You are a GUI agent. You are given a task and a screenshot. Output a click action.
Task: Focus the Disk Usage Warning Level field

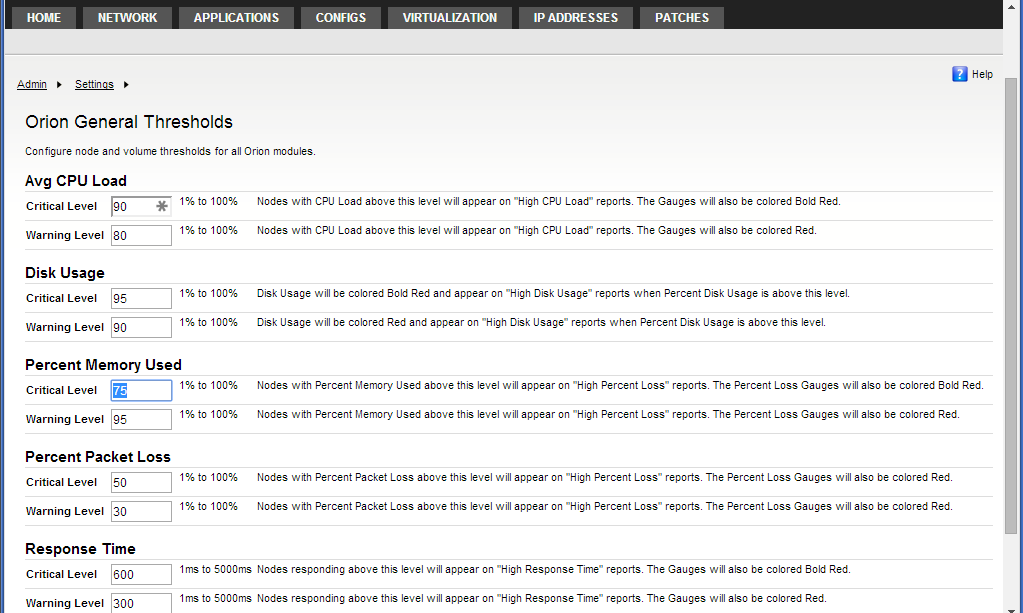[141, 327]
